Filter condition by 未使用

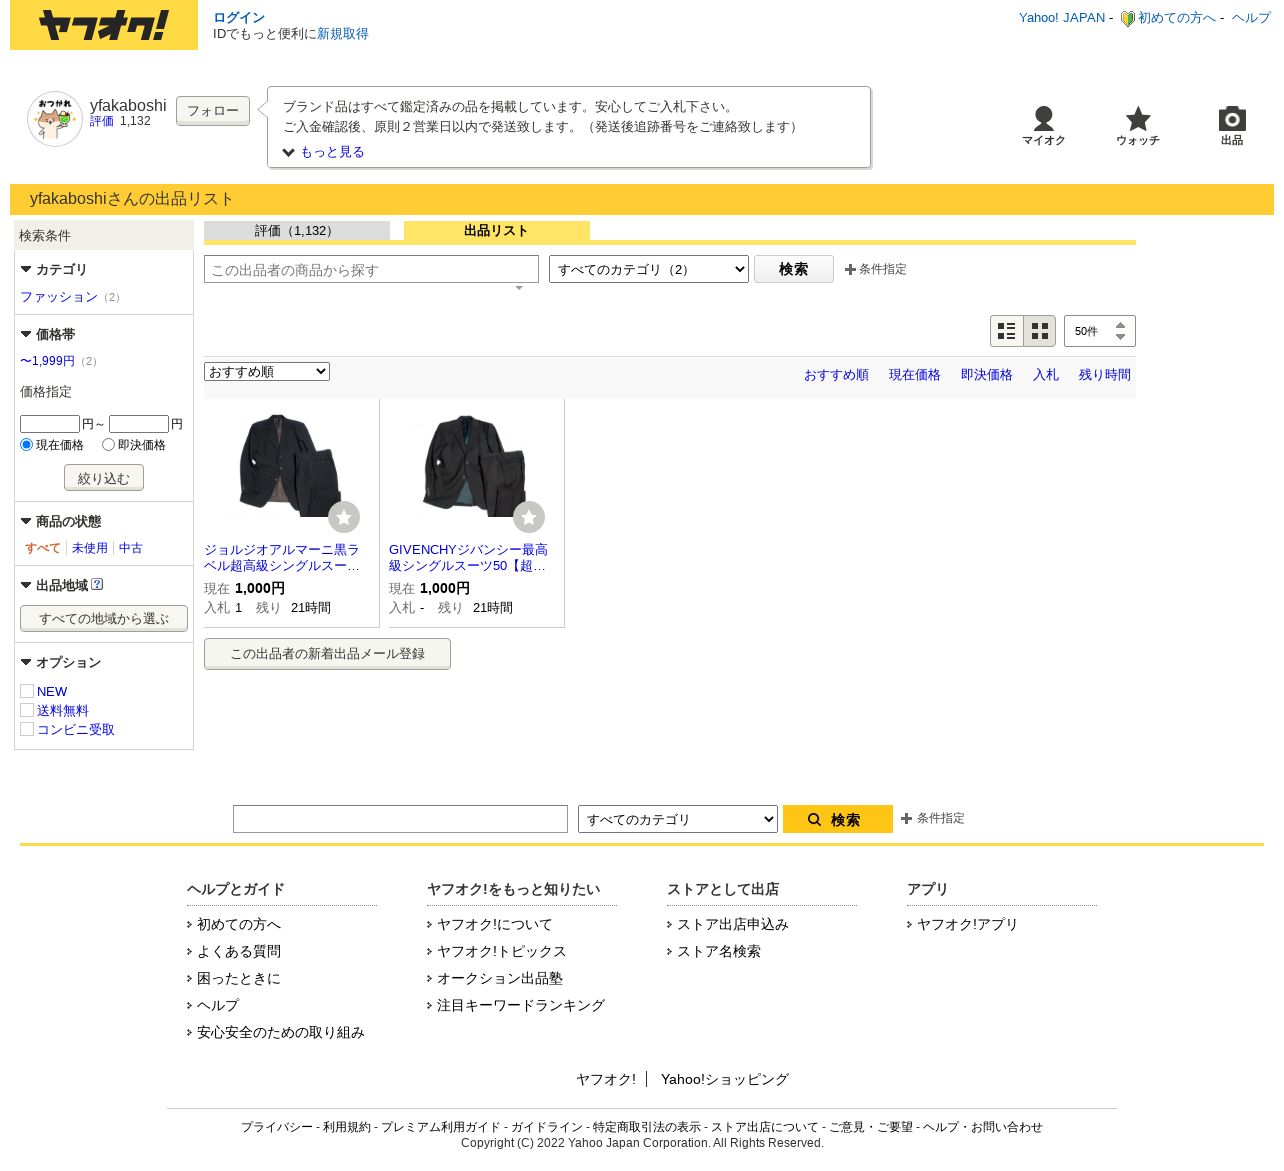pyautogui.click(x=90, y=548)
